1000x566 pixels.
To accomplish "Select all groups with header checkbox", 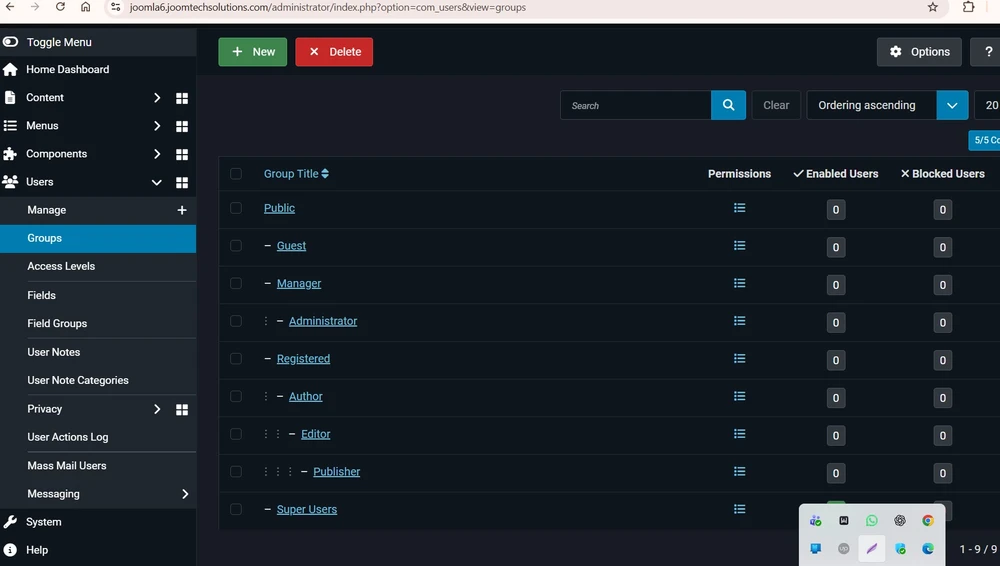I will (x=236, y=174).
